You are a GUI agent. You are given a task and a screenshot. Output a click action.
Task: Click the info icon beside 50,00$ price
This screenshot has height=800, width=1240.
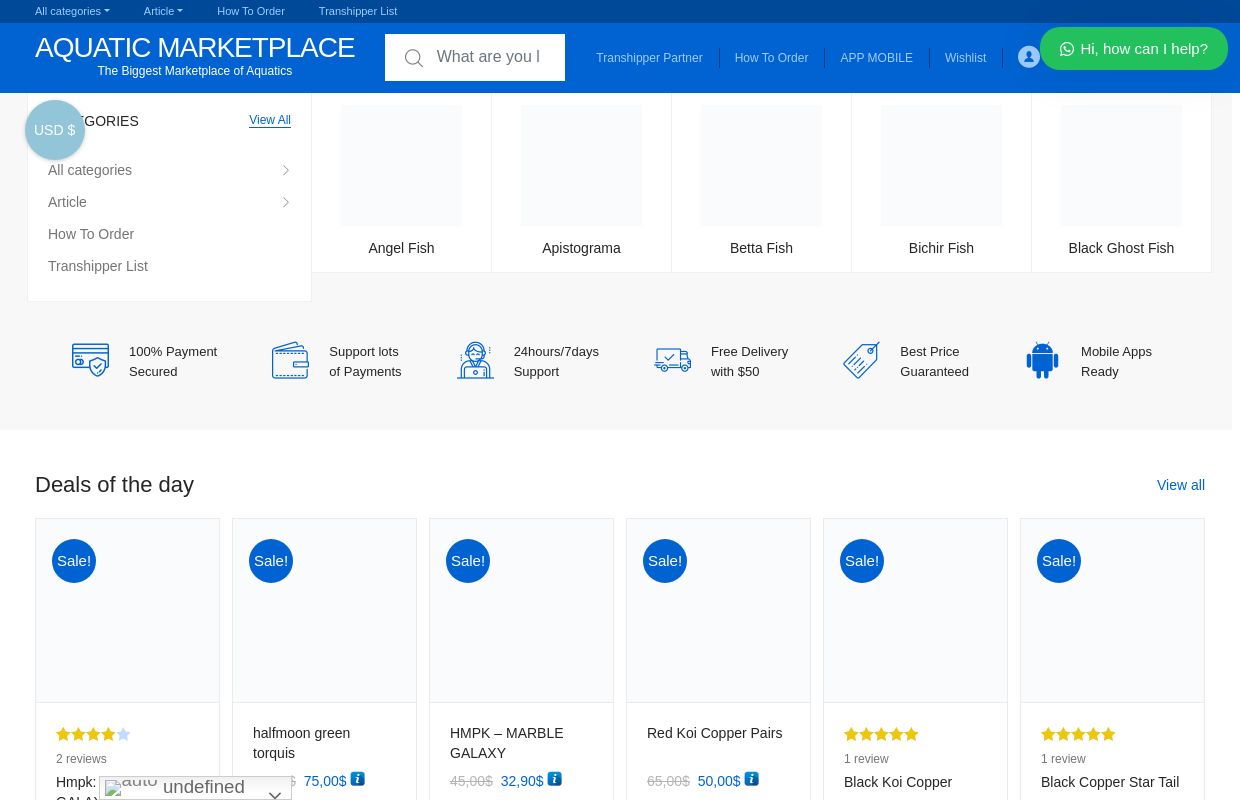pyautogui.click(x=752, y=779)
